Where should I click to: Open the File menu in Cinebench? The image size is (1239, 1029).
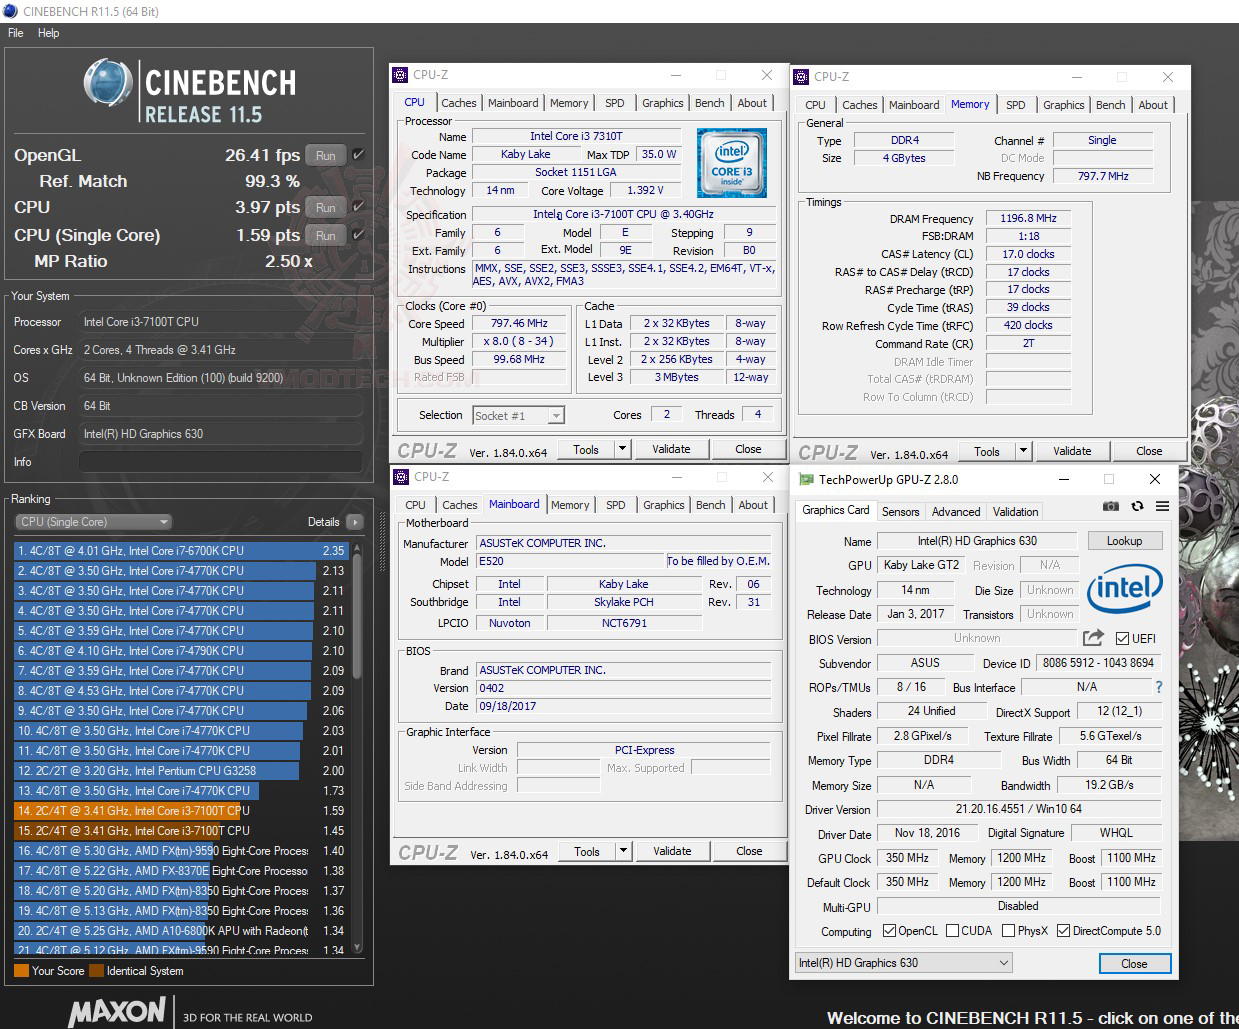pyautogui.click(x=16, y=33)
